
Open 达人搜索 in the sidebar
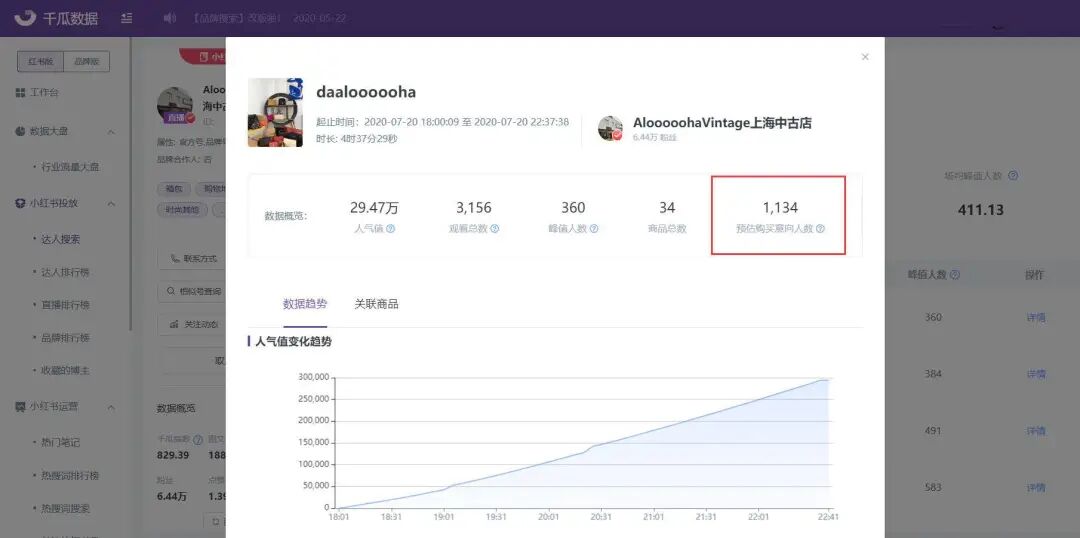click(x=61, y=239)
